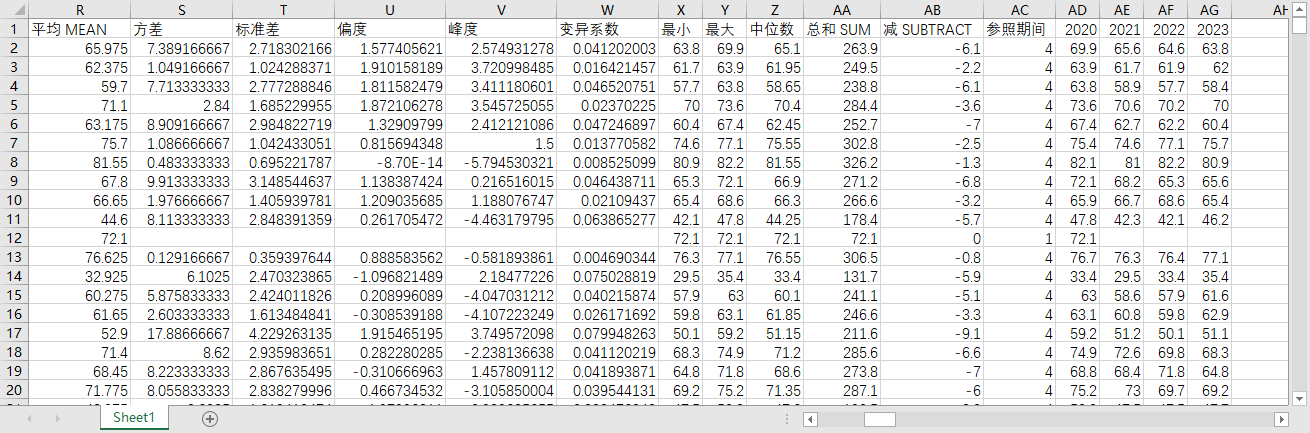
Task: Select row 12 header
Action: (x=14, y=238)
